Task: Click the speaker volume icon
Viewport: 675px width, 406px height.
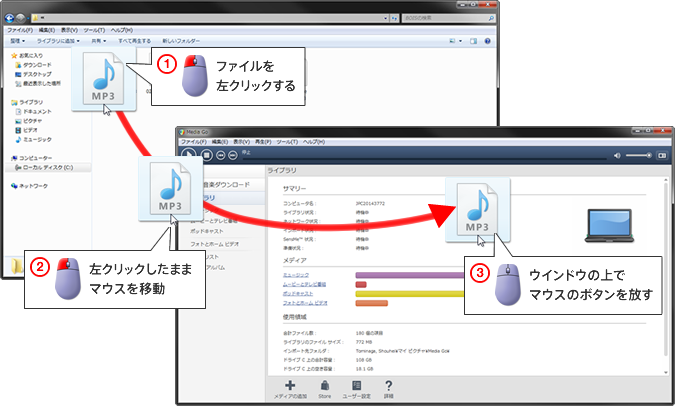Action: point(617,155)
